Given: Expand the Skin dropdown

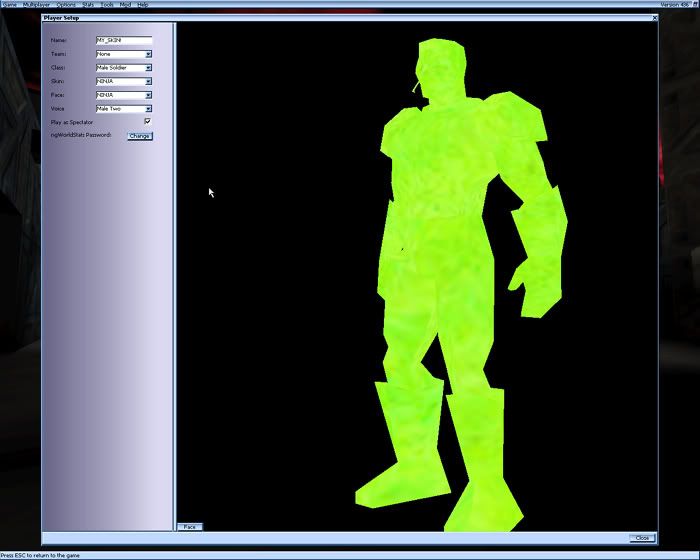Looking at the screenshot, I should click(x=148, y=81).
